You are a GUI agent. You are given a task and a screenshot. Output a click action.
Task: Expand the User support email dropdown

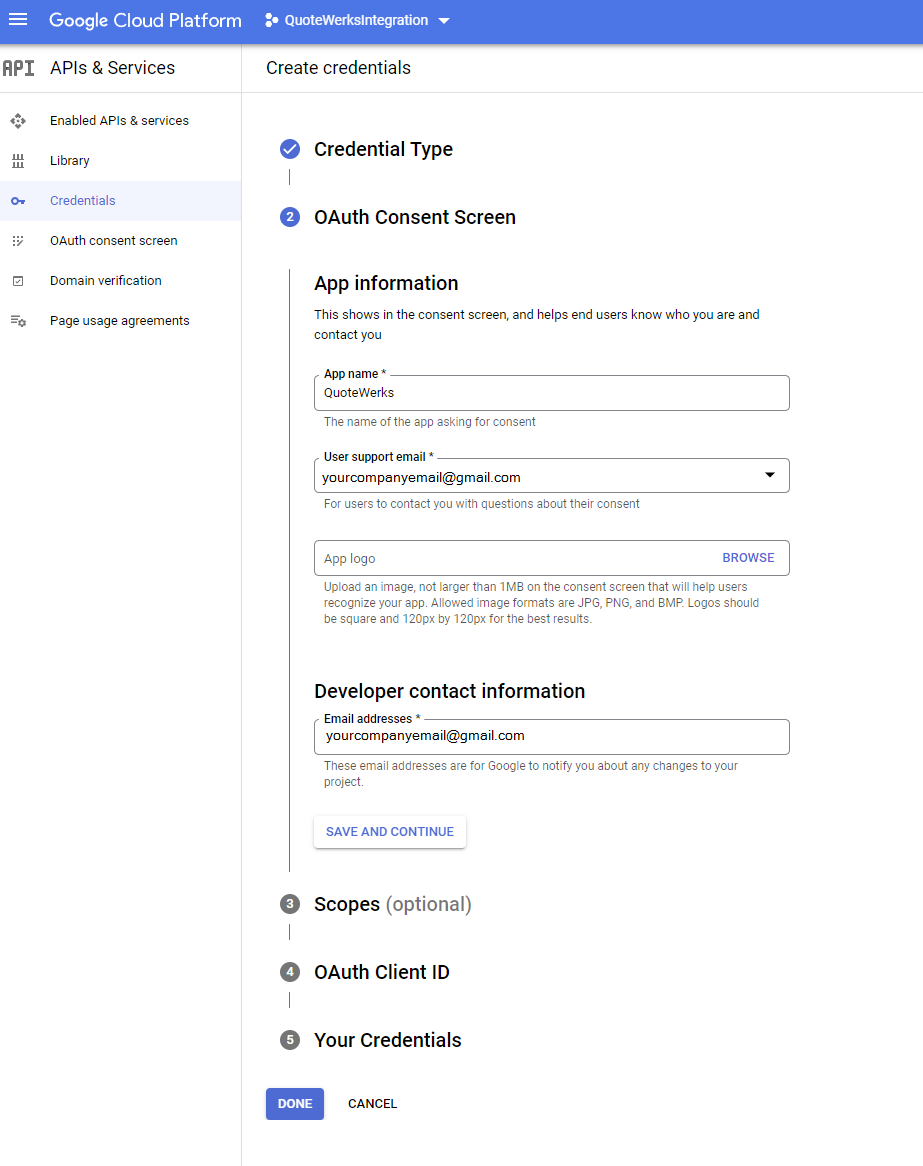[769, 476]
